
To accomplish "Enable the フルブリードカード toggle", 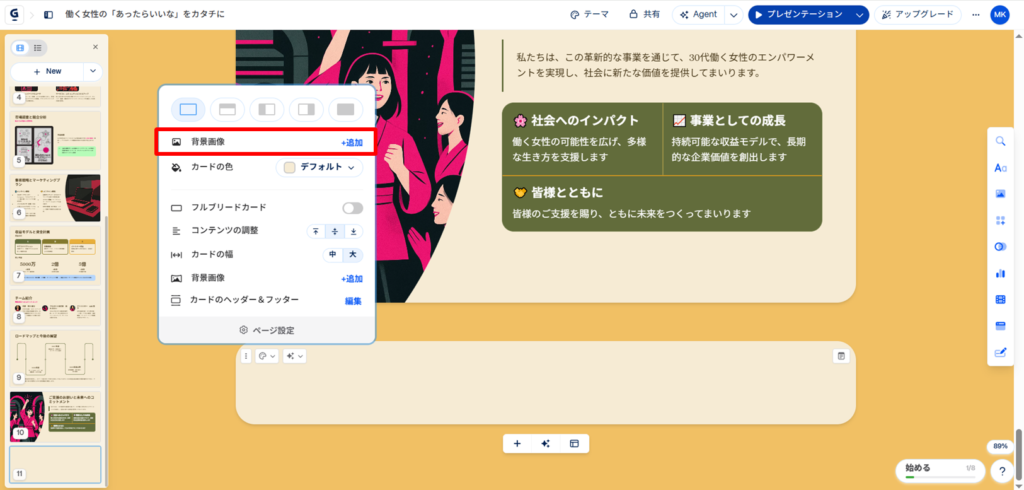I will [352, 208].
